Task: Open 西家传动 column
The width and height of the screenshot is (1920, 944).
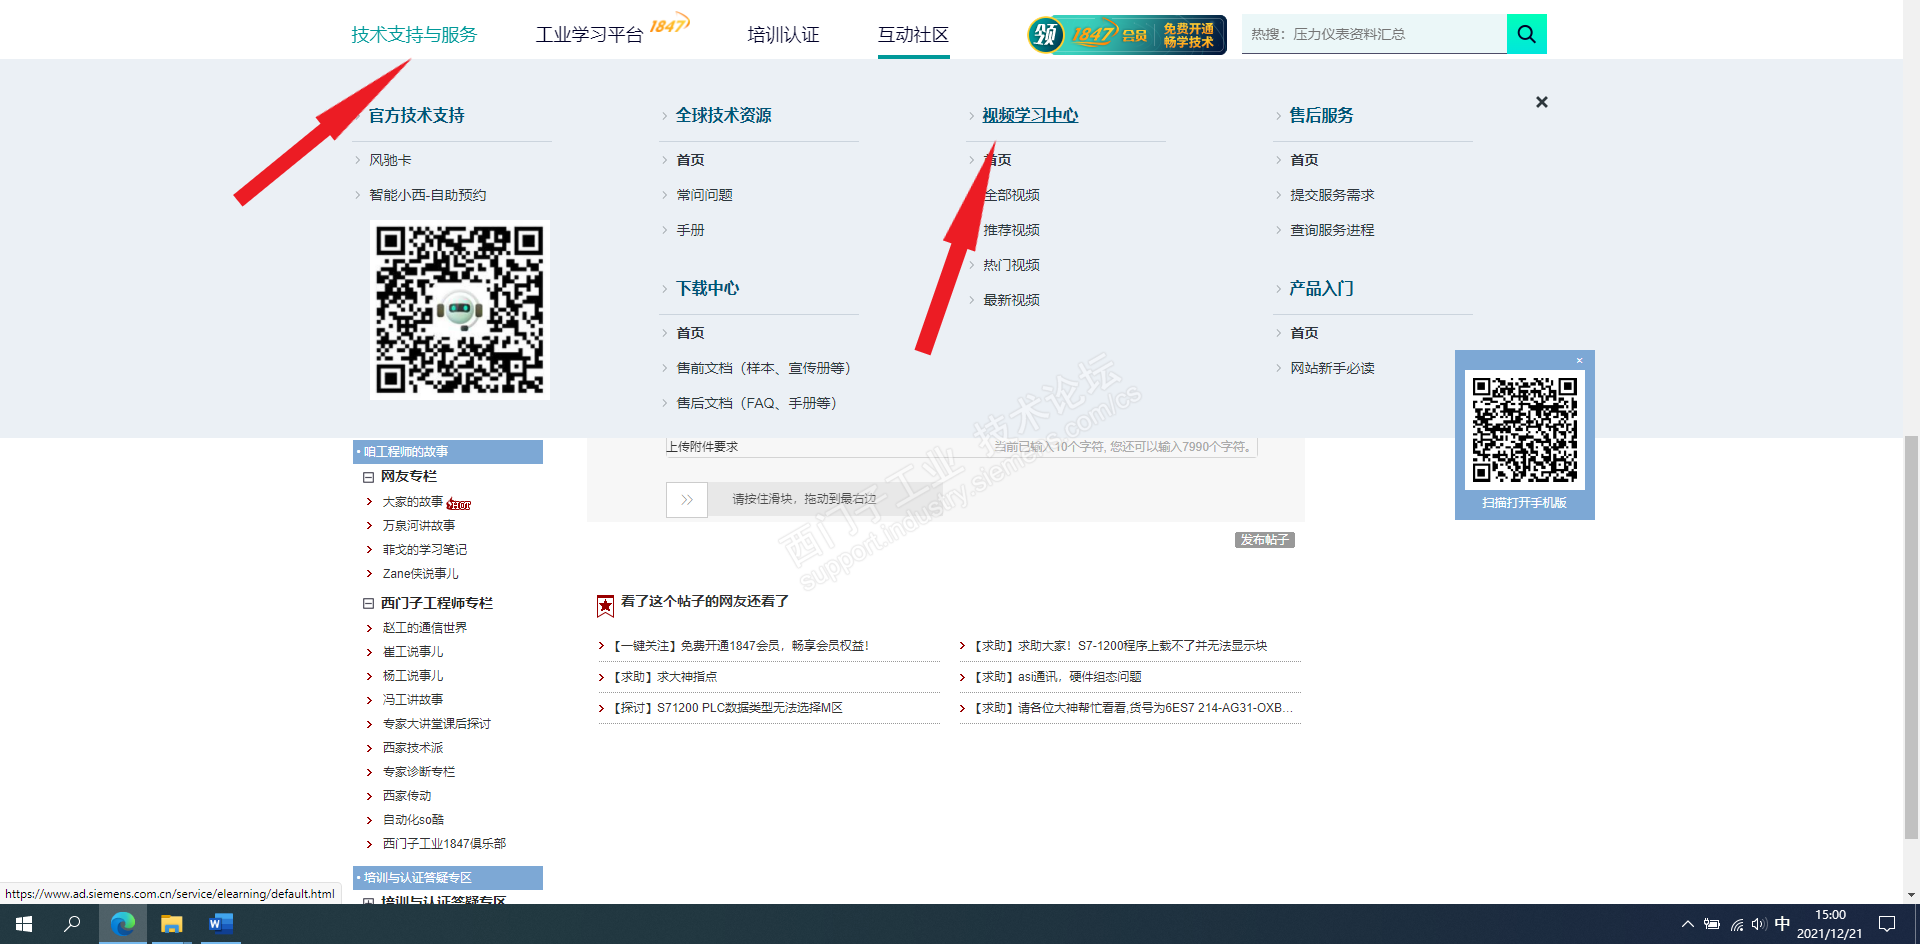Action: (407, 796)
